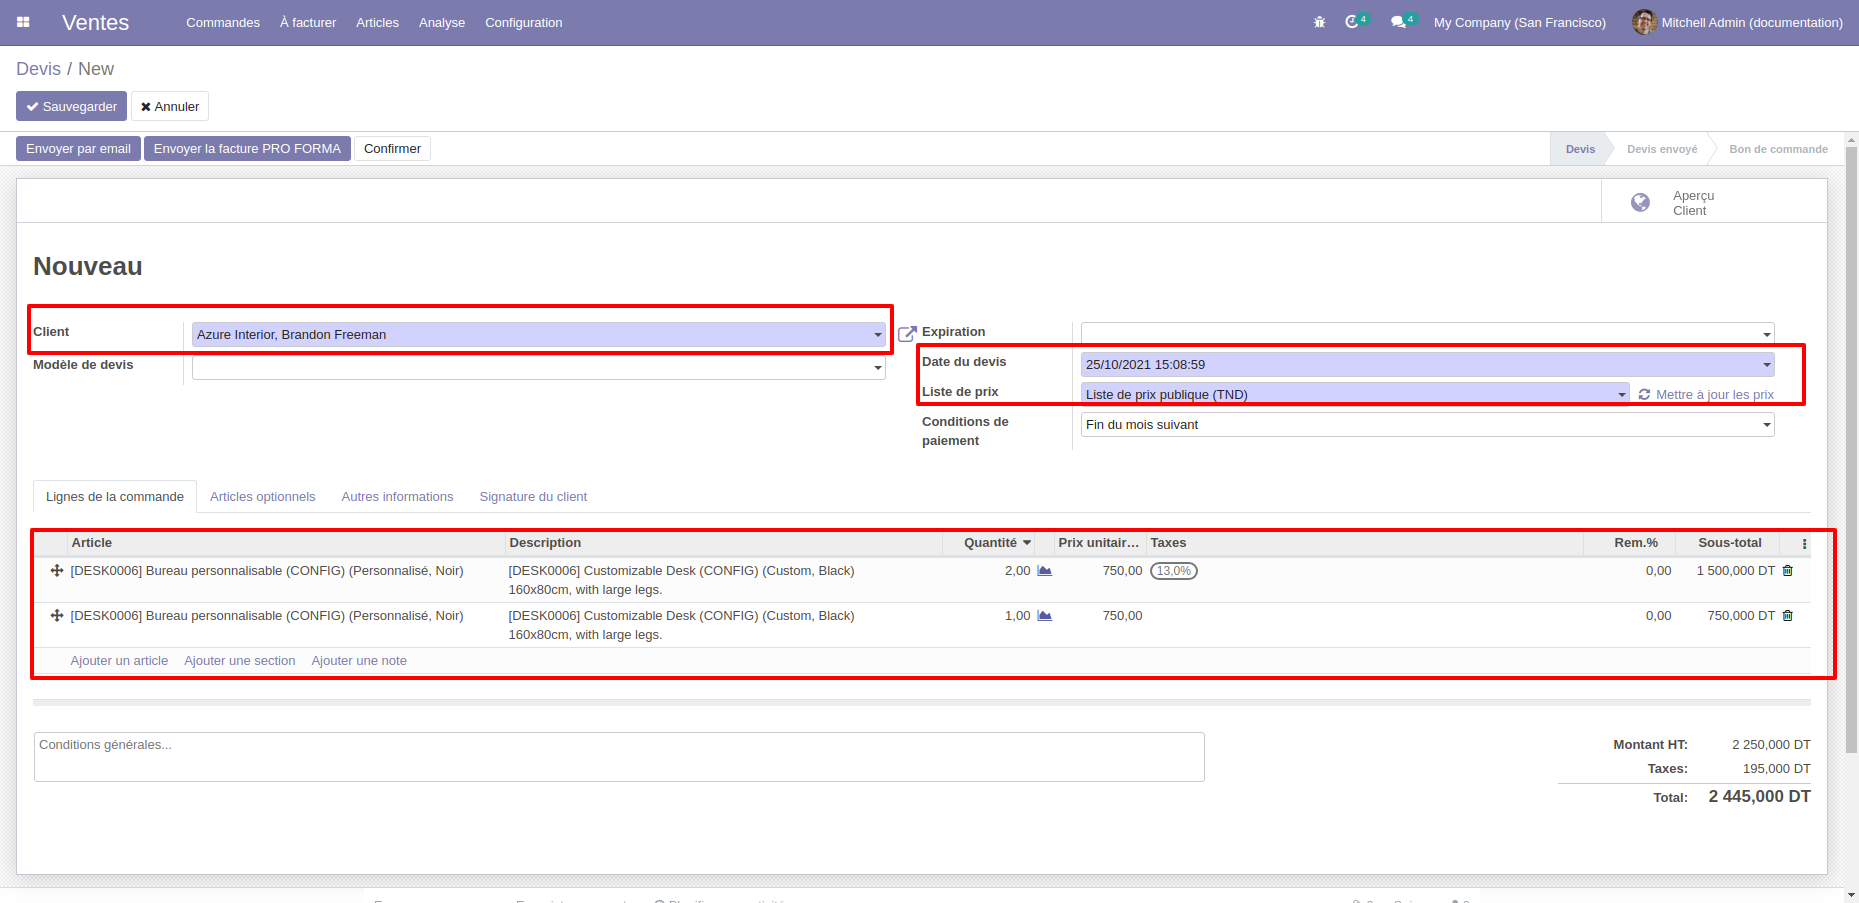Expand the Liste de prix dropdown

[x=1622, y=395]
